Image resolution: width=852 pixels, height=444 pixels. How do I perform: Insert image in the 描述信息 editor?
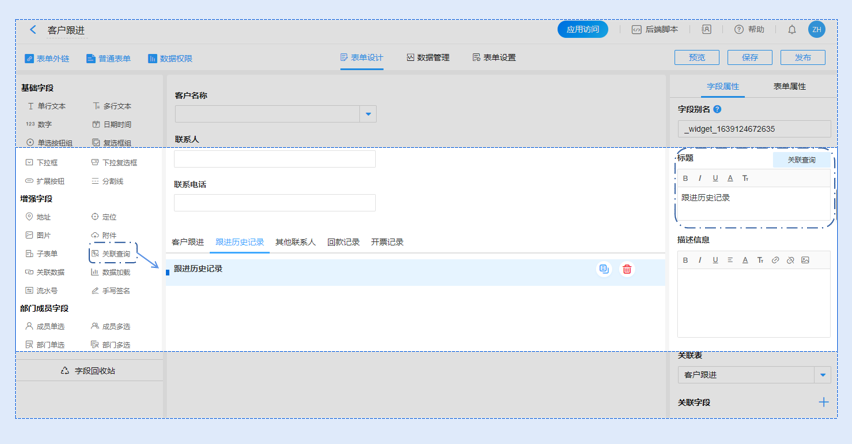tap(805, 260)
